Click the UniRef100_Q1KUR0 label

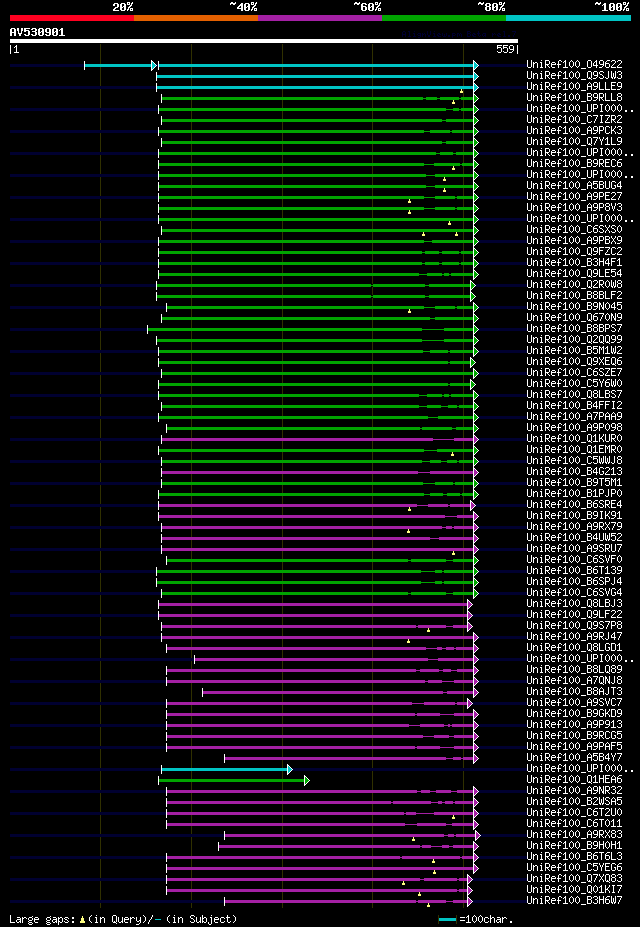[x=574, y=439]
